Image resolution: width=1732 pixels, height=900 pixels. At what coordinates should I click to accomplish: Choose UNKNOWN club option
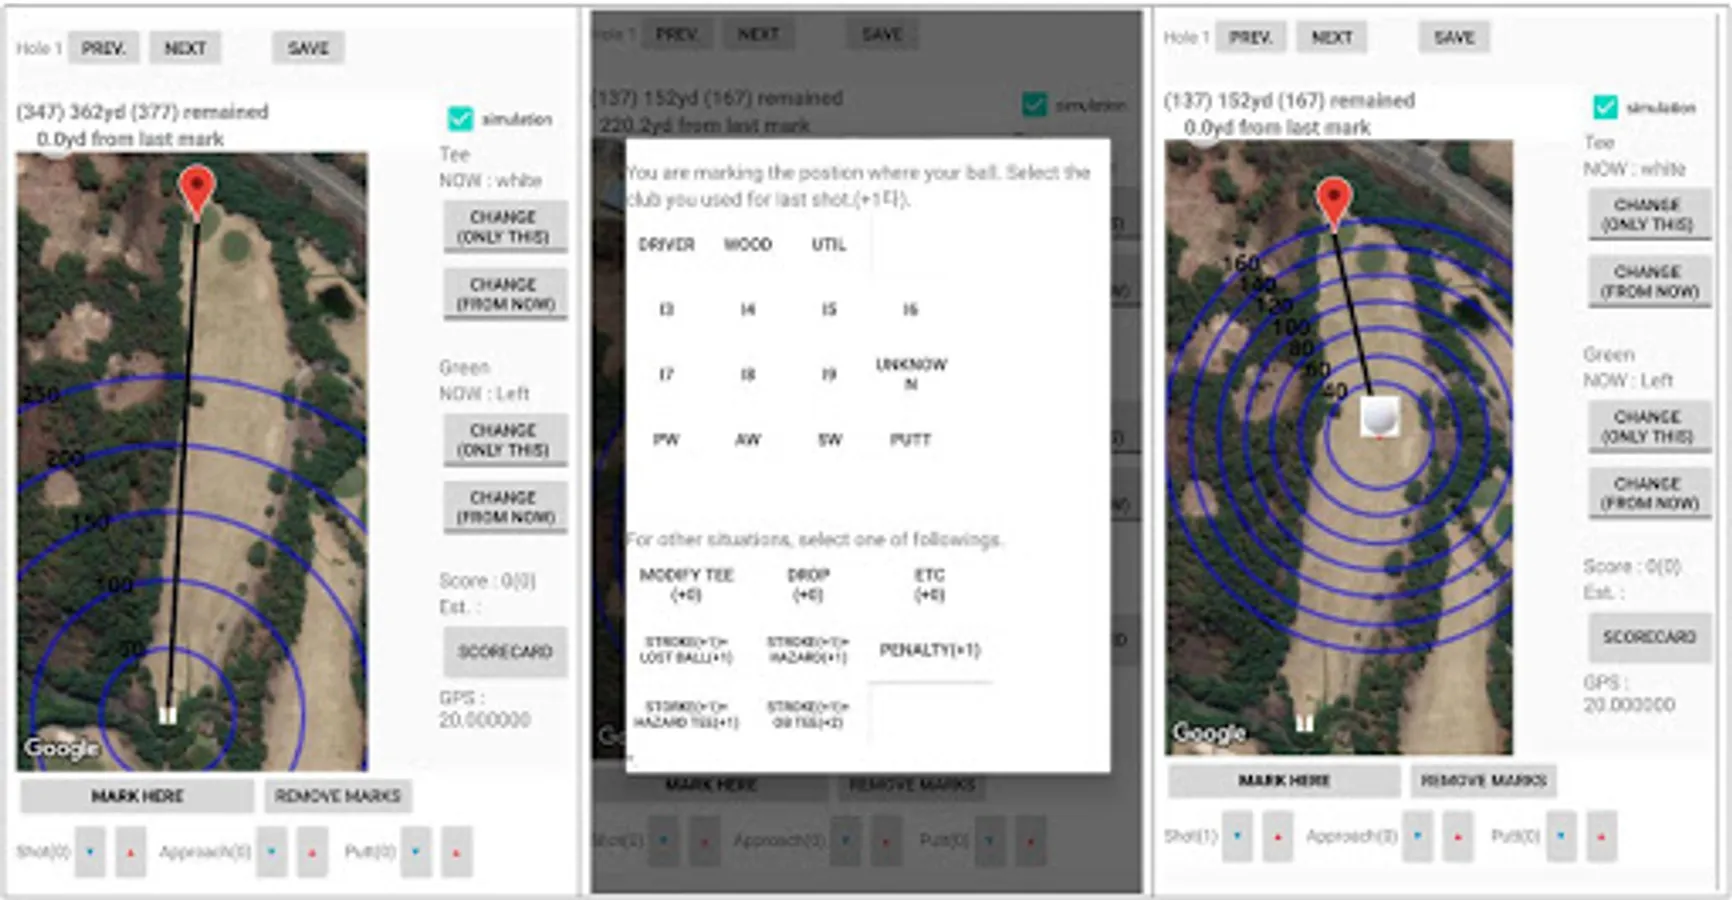[x=911, y=374]
